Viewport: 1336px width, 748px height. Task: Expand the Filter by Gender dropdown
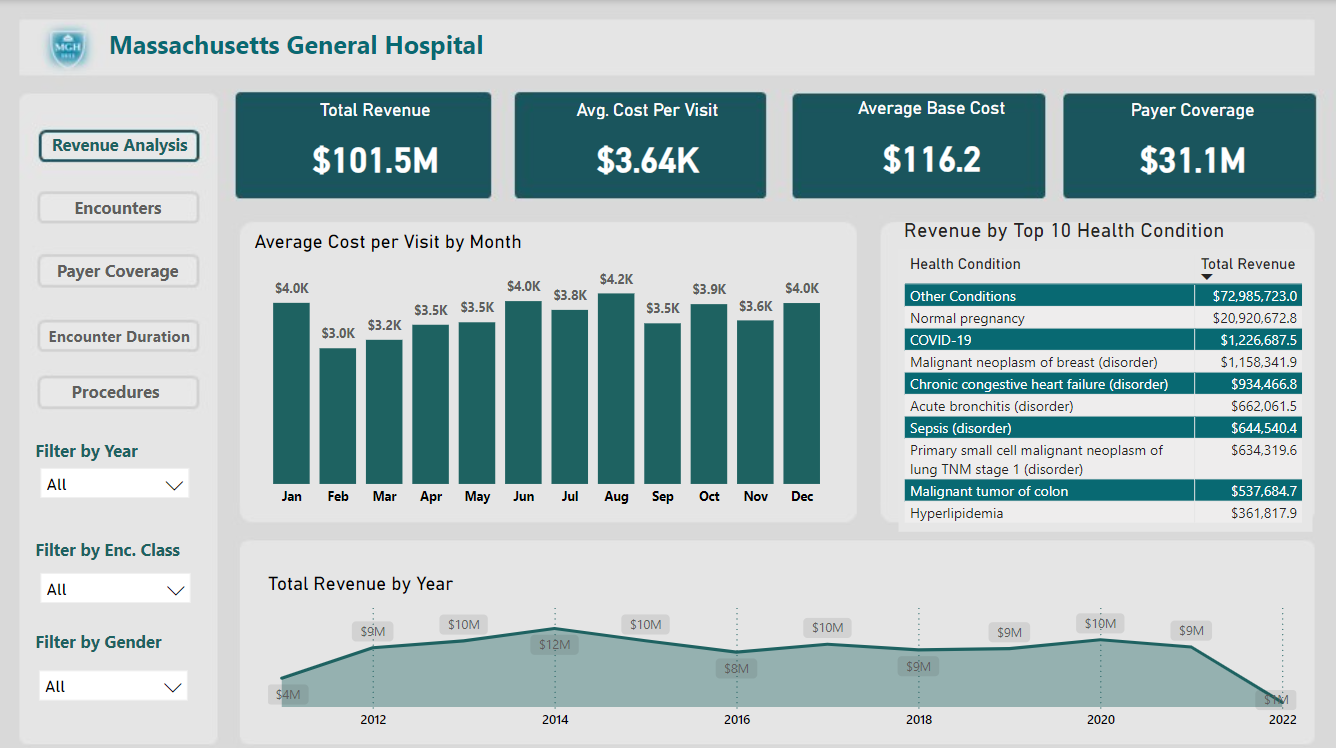click(115, 687)
